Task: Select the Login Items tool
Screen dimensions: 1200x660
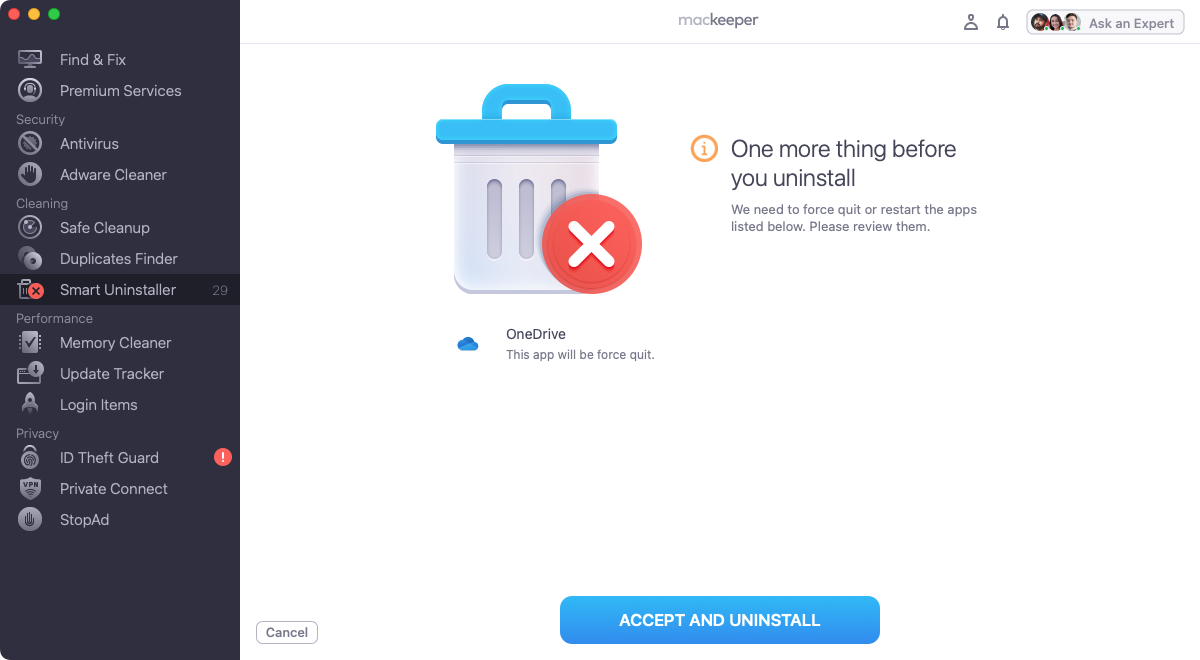Action: click(100, 404)
